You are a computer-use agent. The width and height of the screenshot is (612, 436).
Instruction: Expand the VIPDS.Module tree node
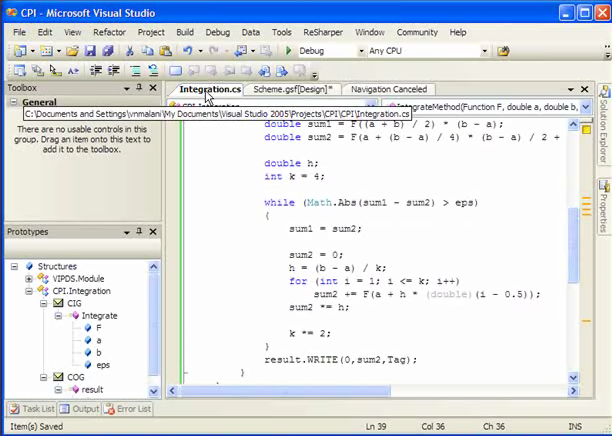[x=31, y=279]
